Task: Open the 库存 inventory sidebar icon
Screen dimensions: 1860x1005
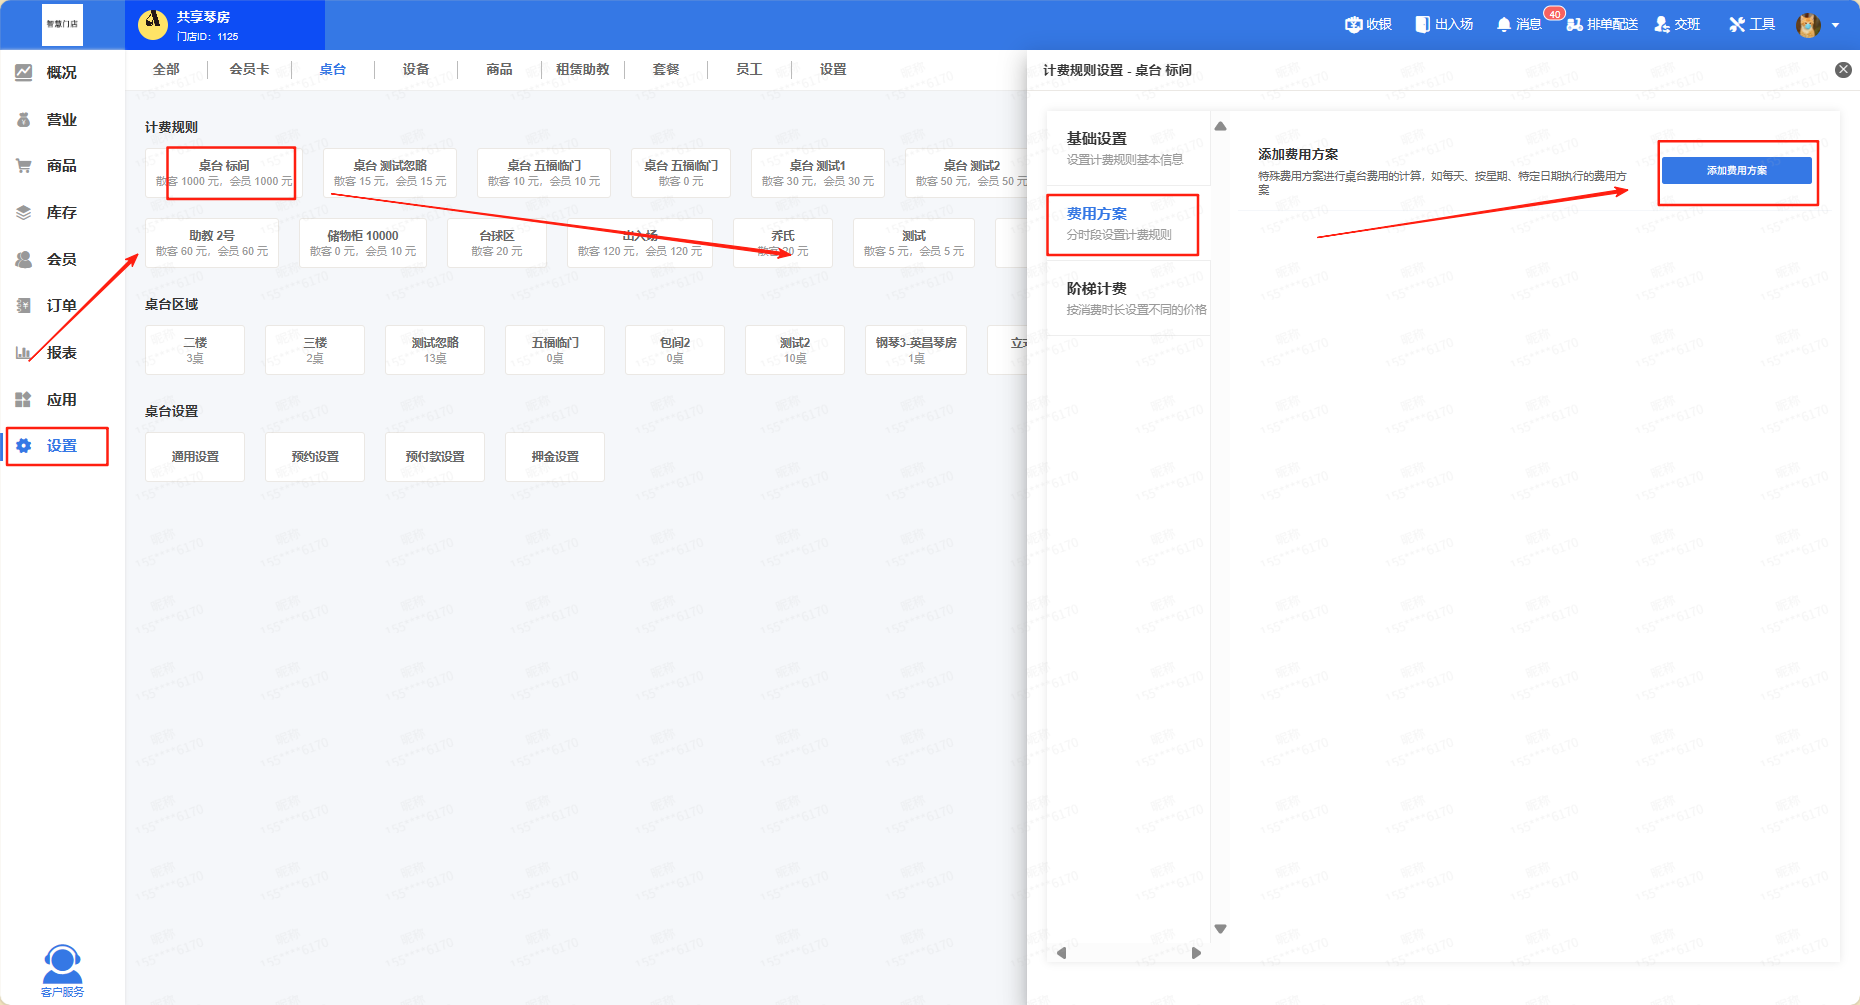Action: (24, 212)
